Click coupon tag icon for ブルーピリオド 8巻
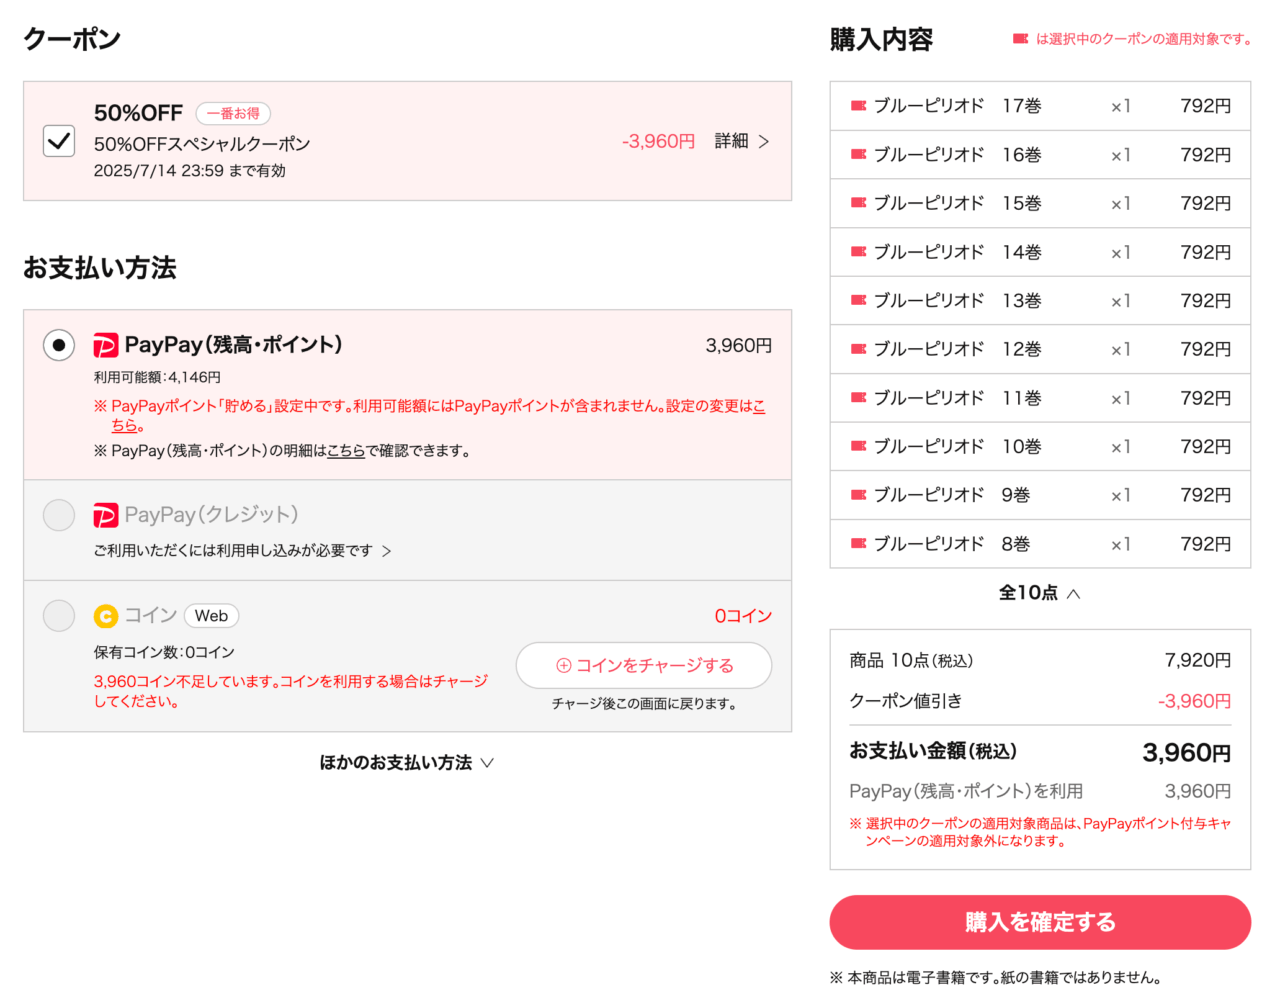Screen dimensions: 1280x995 [x=858, y=543]
